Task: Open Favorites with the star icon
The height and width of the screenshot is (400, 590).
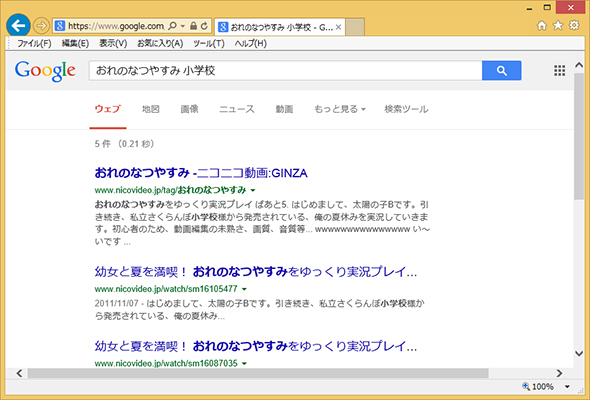Action: coord(558,26)
